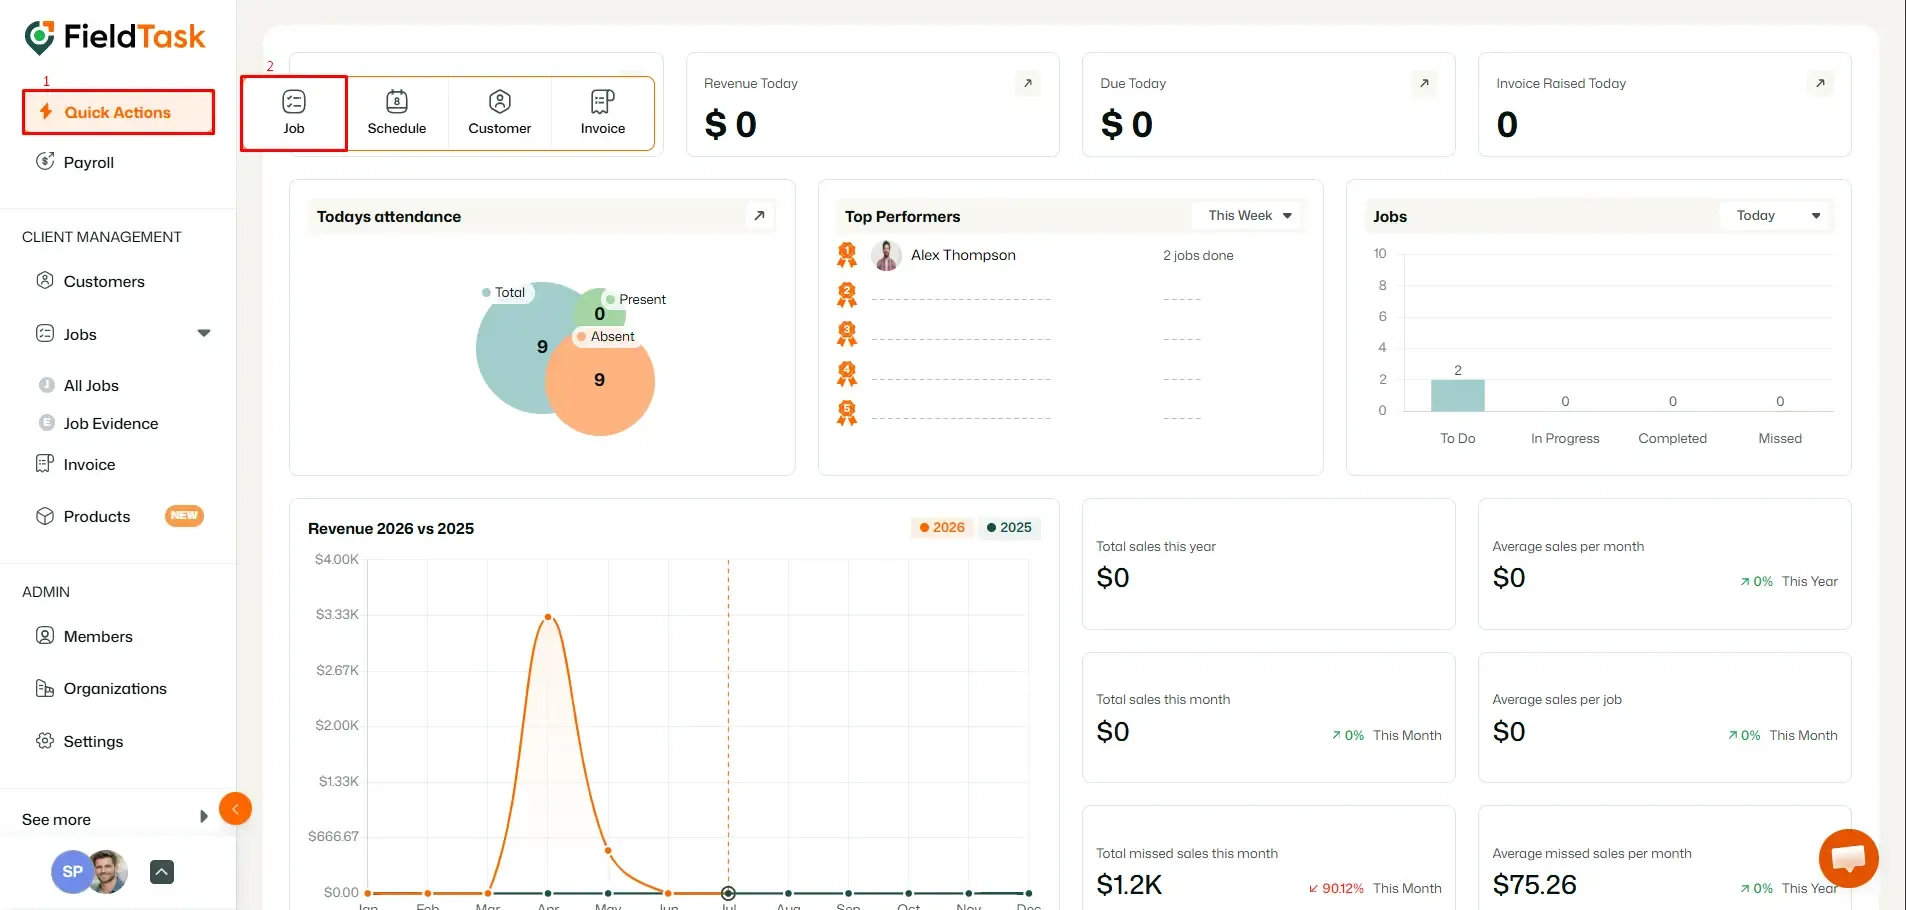
Task: Open the Invoice quick action
Action: (x=603, y=113)
